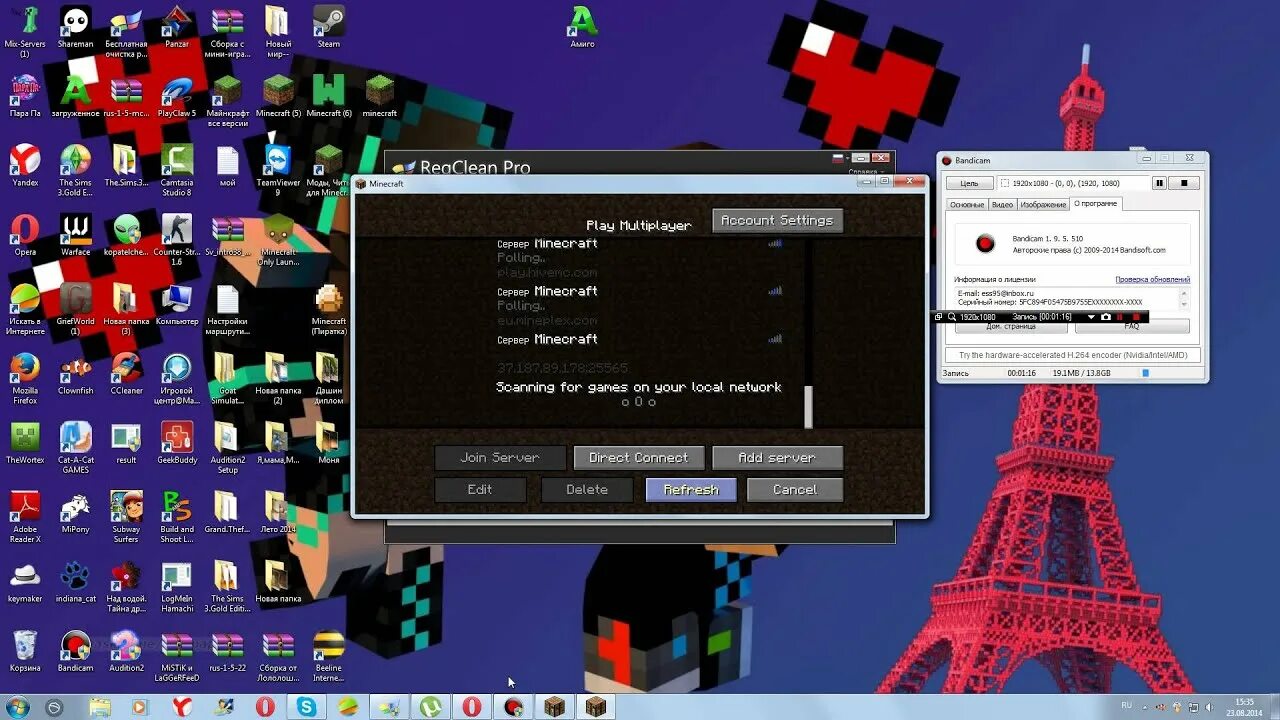Open the Shareman desktop icon
This screenshot has width=1280, height=720.
[x=75, y=27]
